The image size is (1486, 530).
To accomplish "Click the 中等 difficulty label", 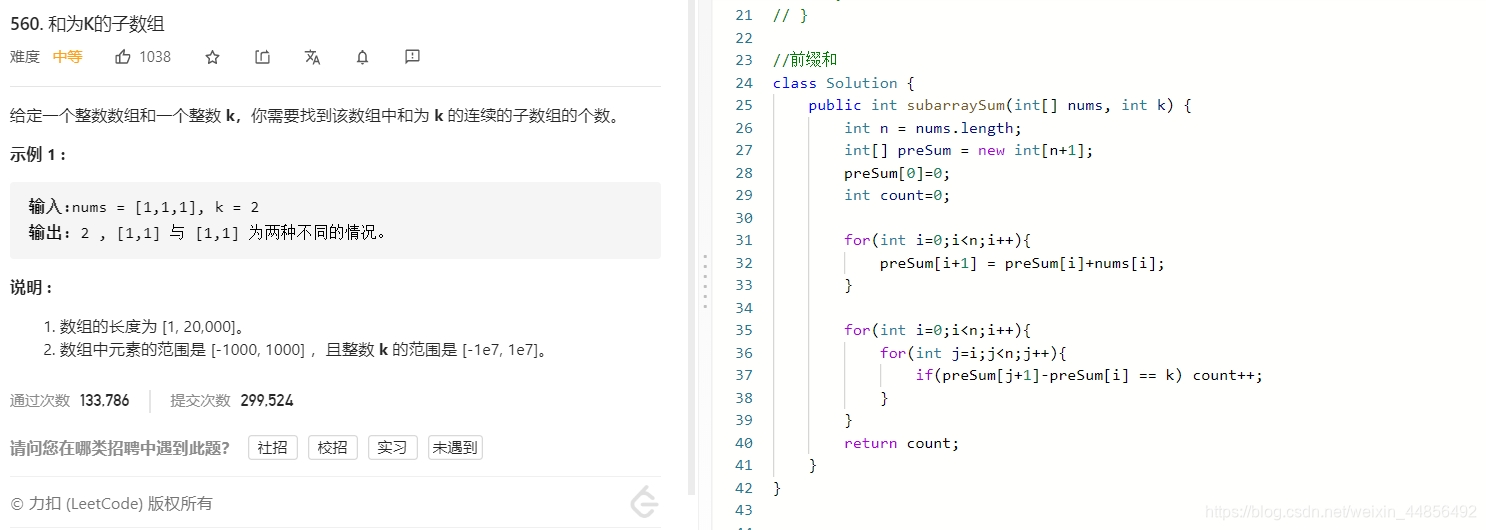I will pos(67,57).
